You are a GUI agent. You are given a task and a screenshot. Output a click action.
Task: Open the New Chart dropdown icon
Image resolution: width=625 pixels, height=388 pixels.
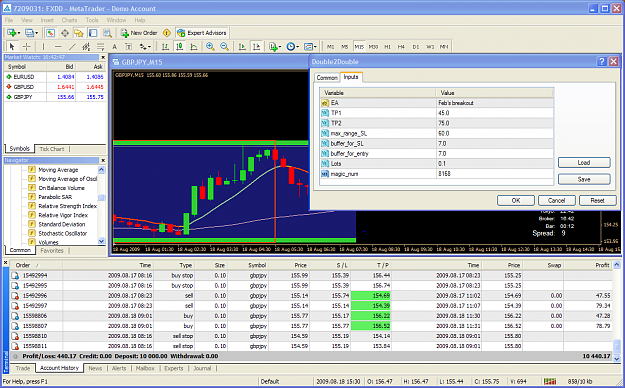pyautogui.click(x=13, y=33)
